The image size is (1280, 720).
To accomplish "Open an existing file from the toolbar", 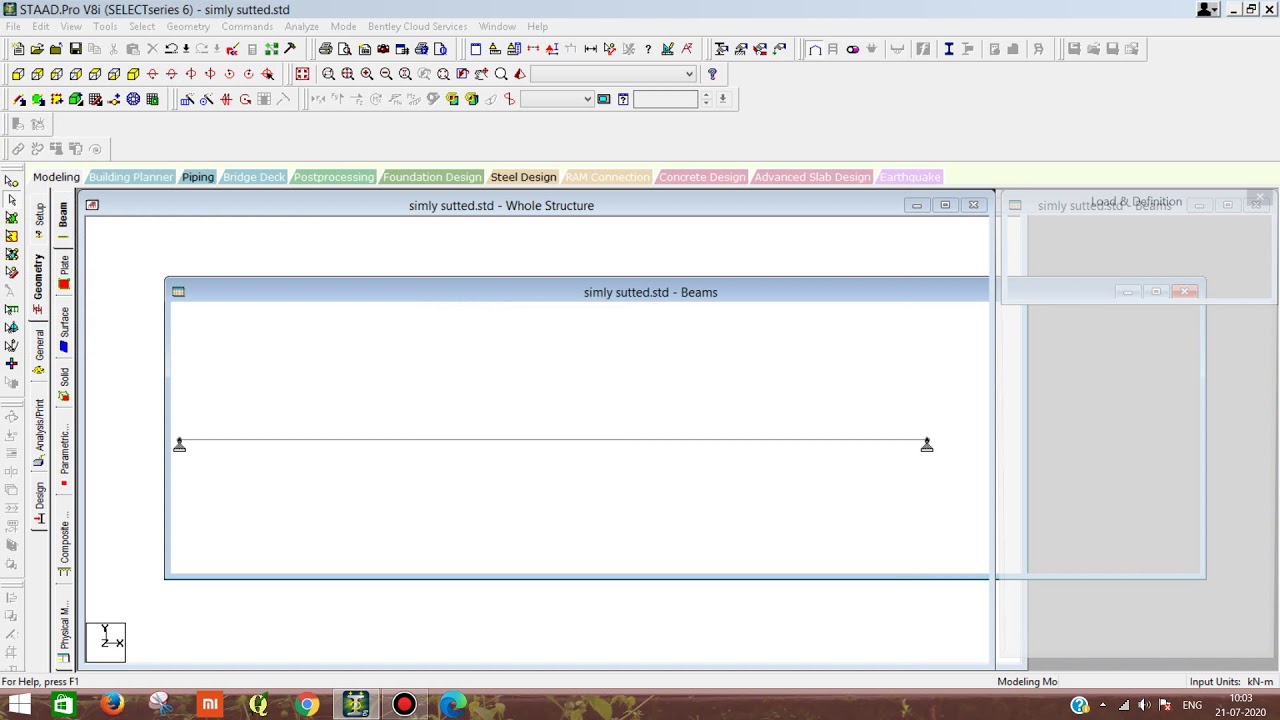I will coord(37,49).
